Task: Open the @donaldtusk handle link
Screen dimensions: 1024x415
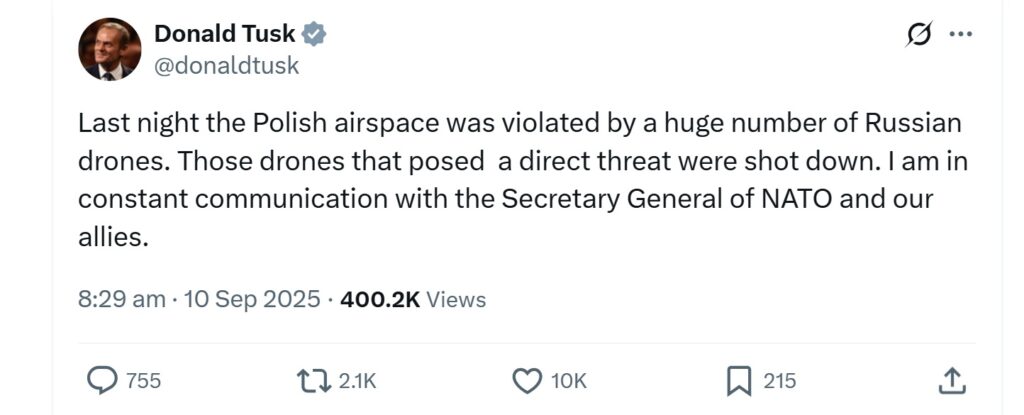Action: tap(226, 66)
